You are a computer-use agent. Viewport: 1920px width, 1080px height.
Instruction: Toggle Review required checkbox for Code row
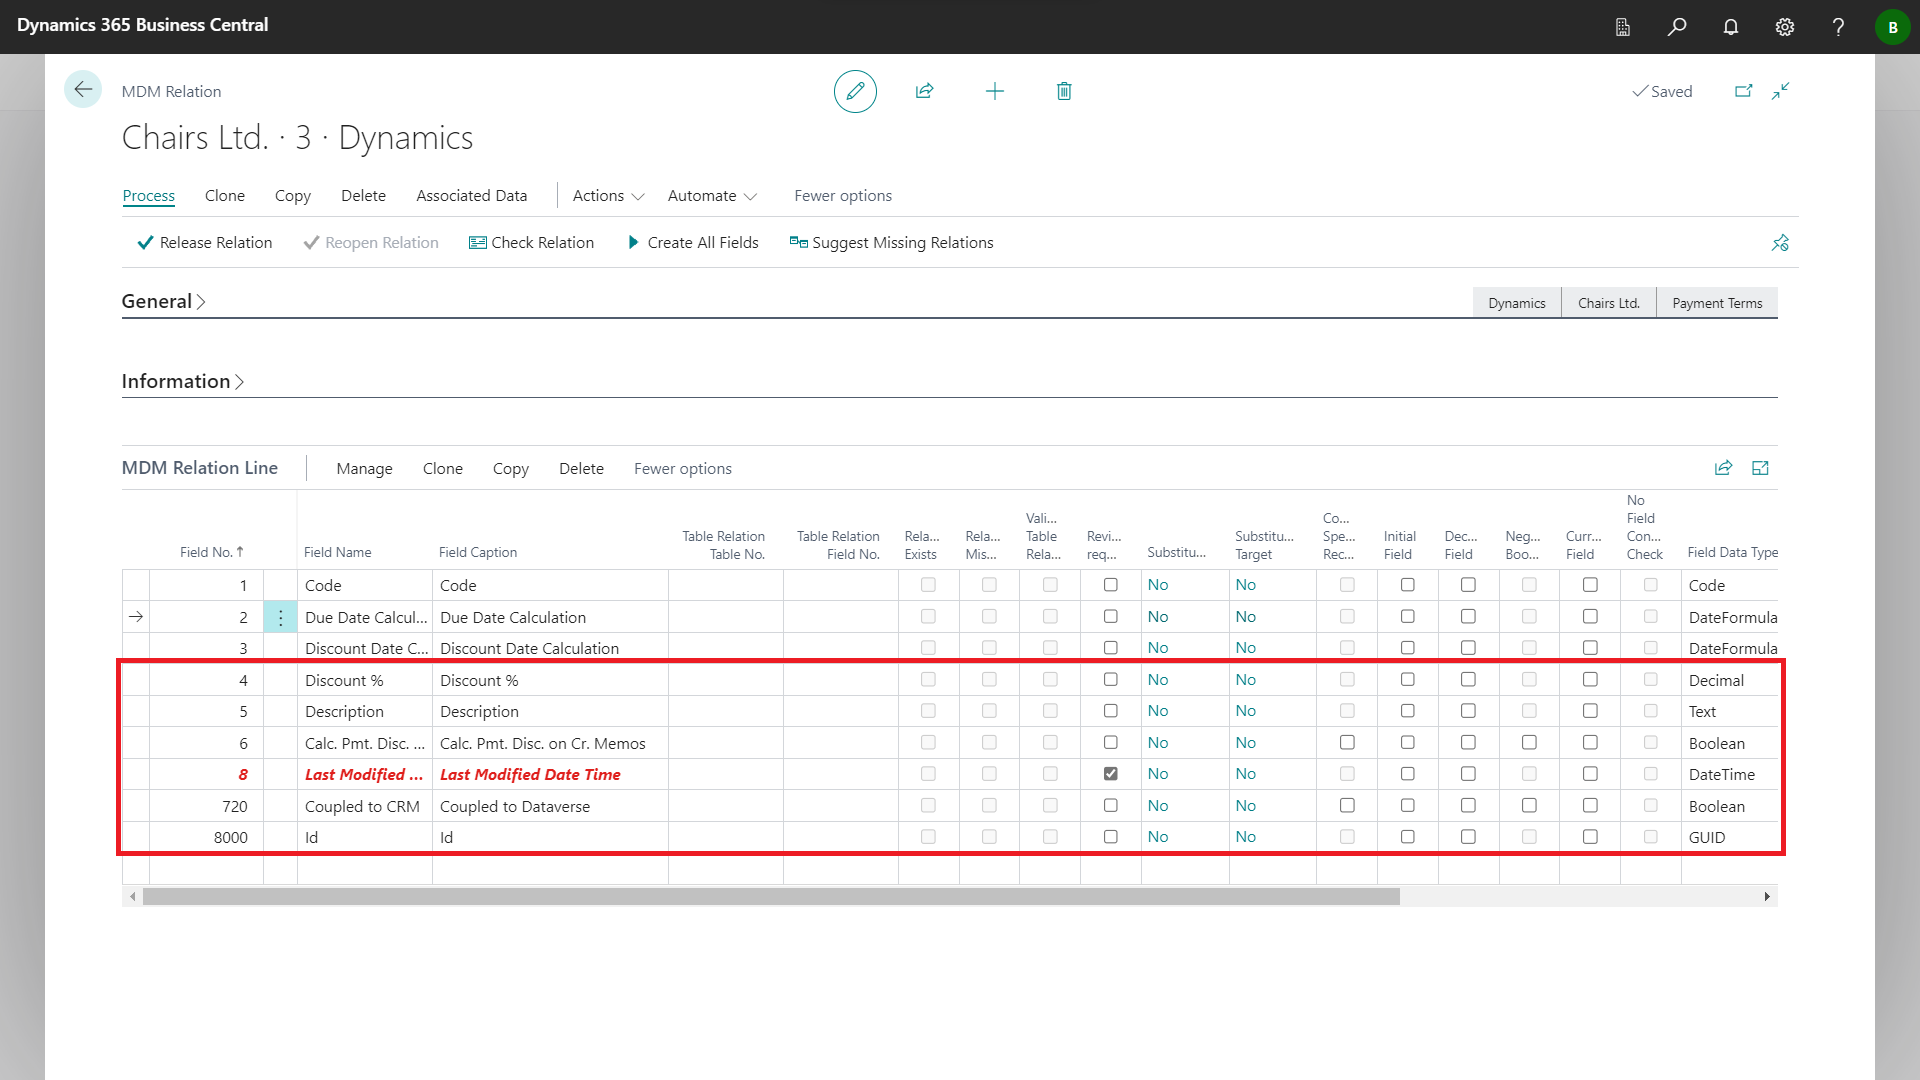pyautogui.click(x=1110, y=585)
